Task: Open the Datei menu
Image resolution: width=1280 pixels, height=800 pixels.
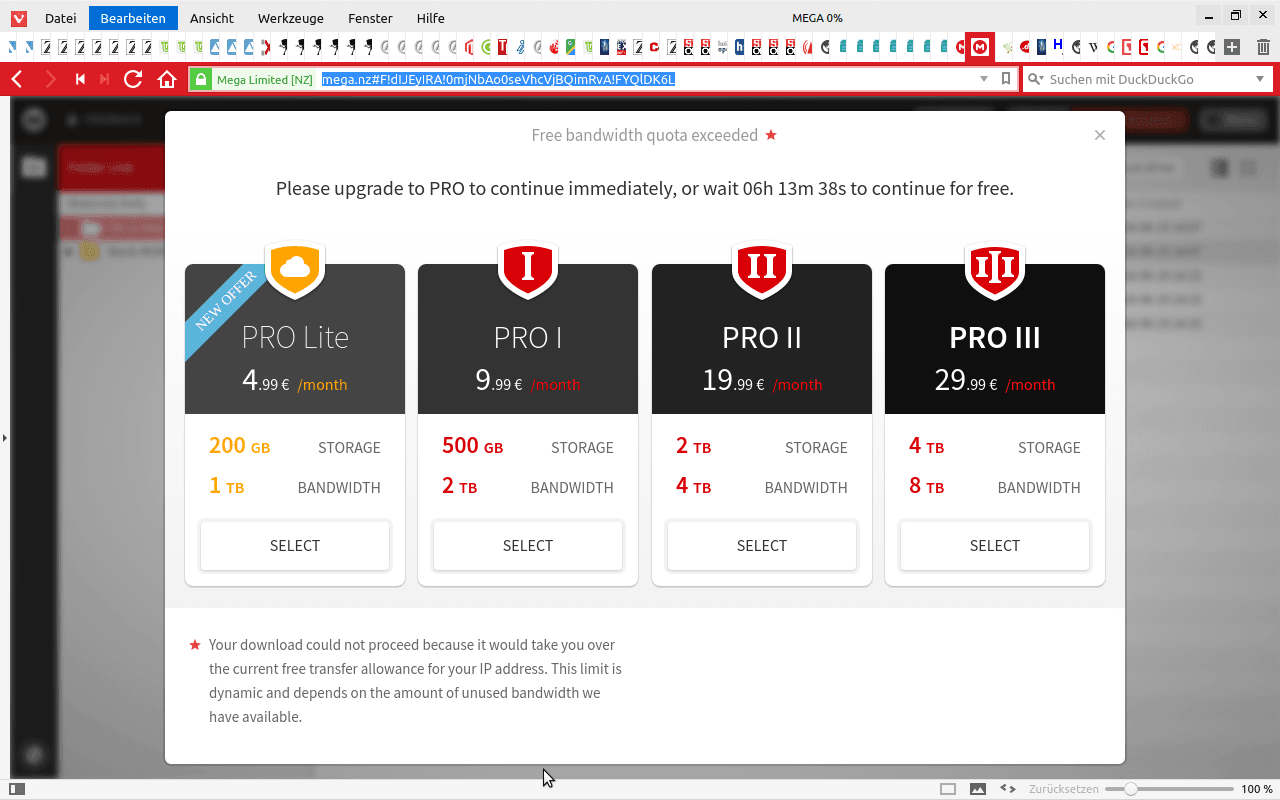Action: [x=61, y=18]
